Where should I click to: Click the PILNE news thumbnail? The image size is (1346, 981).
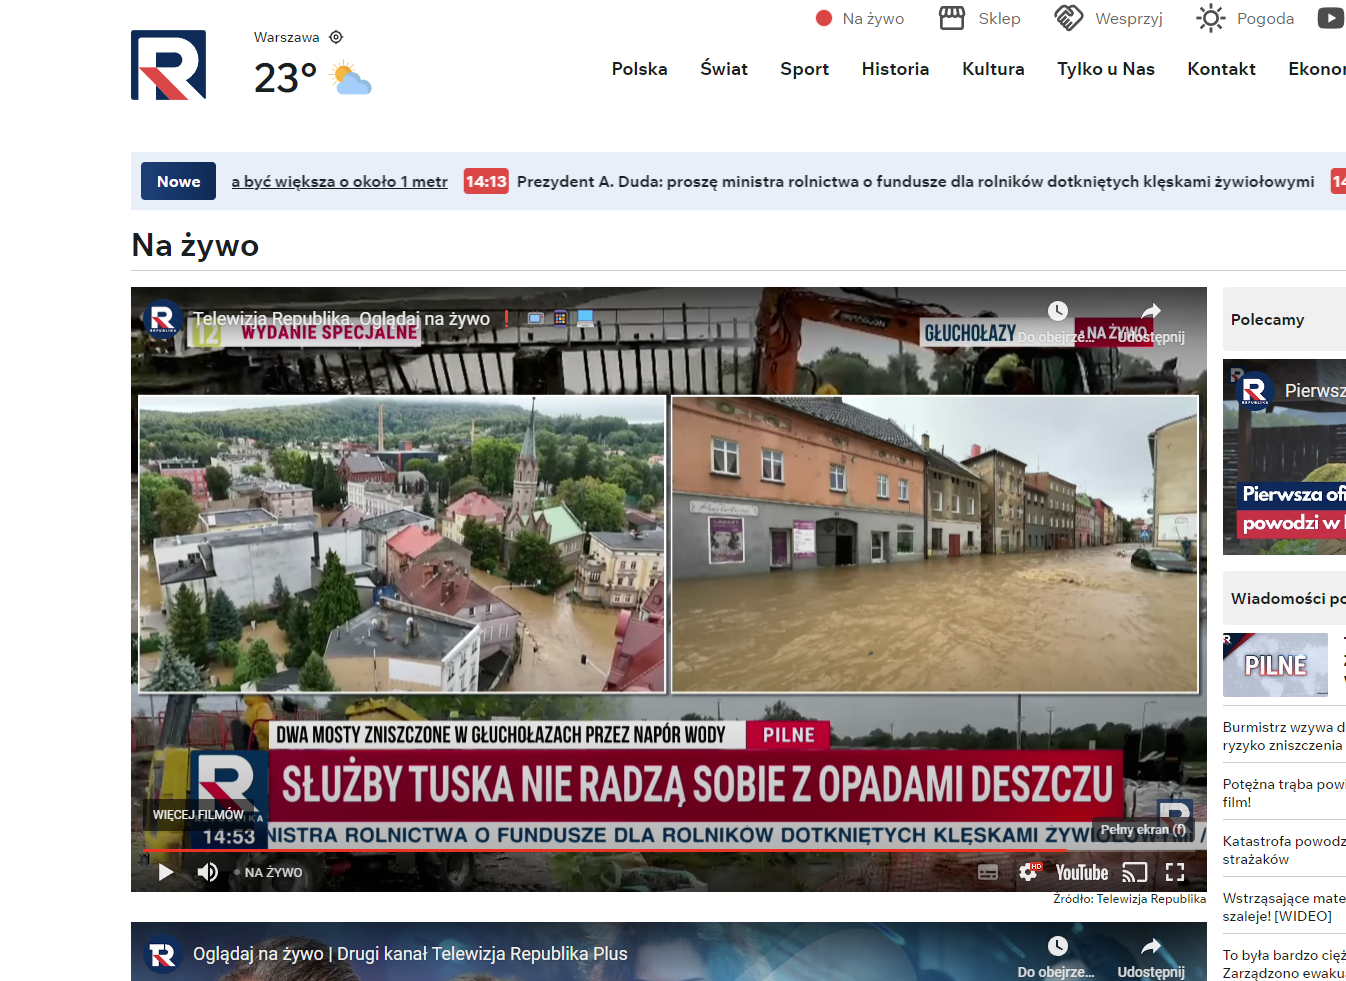click(1275, 665)
